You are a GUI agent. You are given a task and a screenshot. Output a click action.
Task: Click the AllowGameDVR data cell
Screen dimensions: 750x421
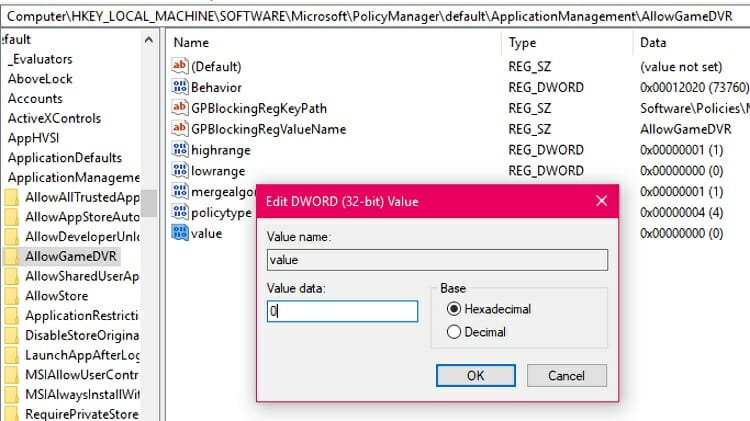pos(685,129)
